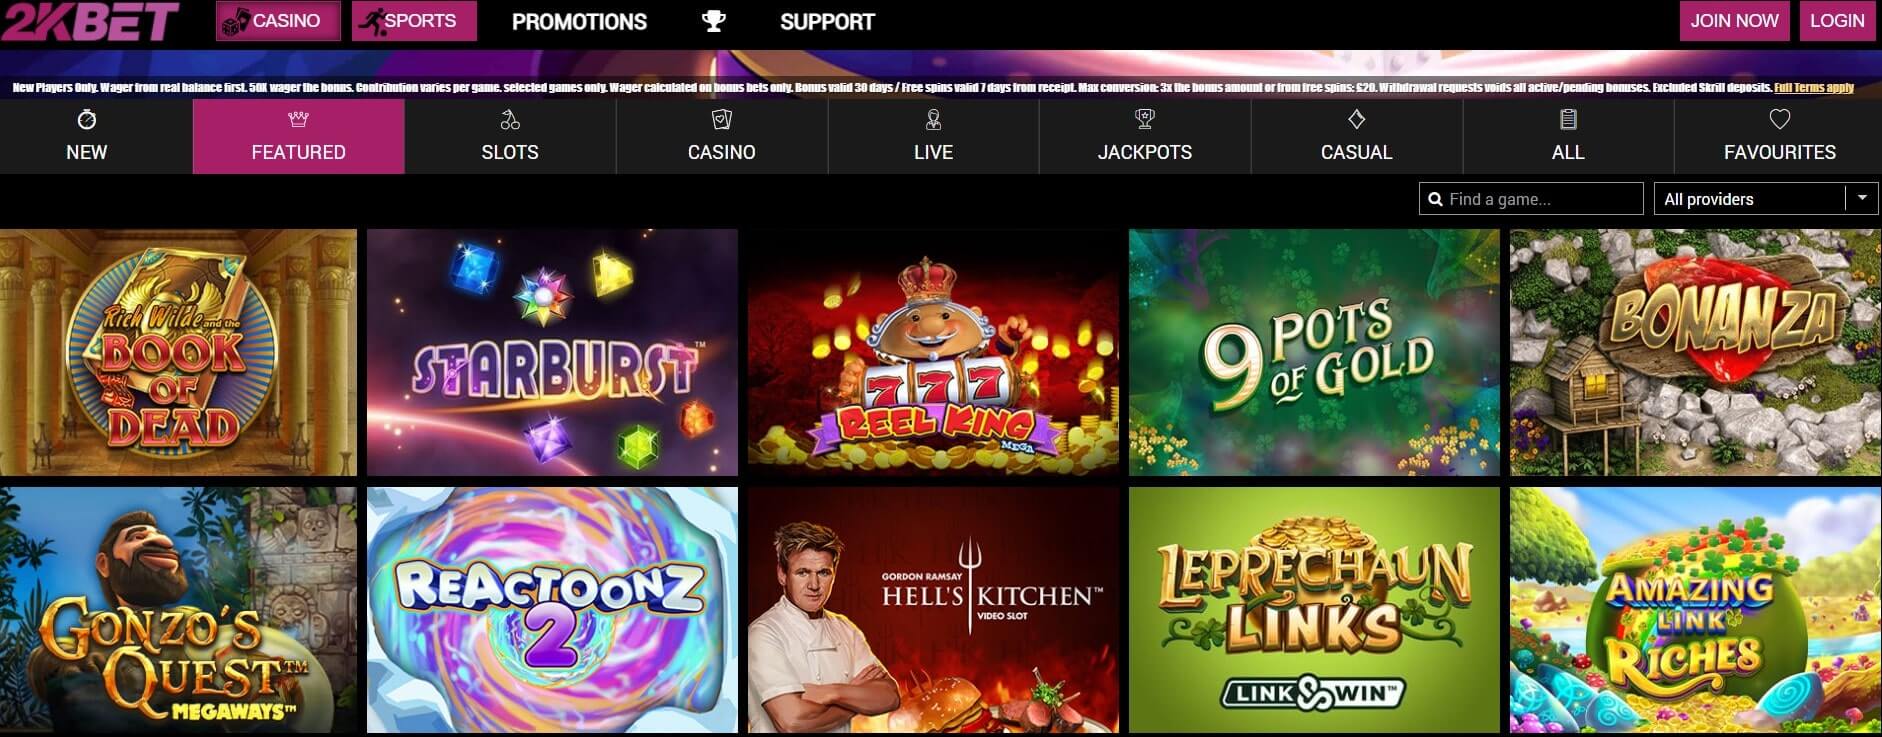The width and height of the screenshot is (1882, 737).
Task: Click the trophy icon in the top navigation
Action: pos(713,21)
